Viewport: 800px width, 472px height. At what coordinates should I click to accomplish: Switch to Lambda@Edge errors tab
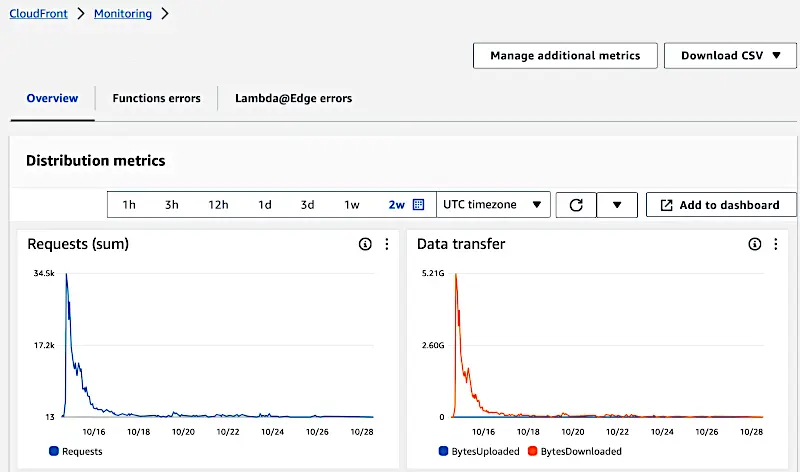click(x=293, y=98)
